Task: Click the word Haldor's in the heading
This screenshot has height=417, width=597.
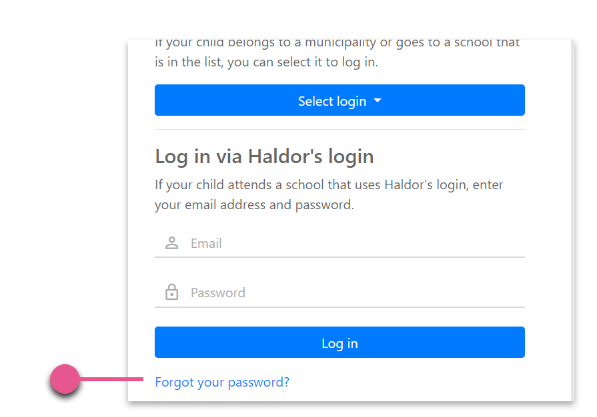Action: pyautogui.click(x=285, y=156)
